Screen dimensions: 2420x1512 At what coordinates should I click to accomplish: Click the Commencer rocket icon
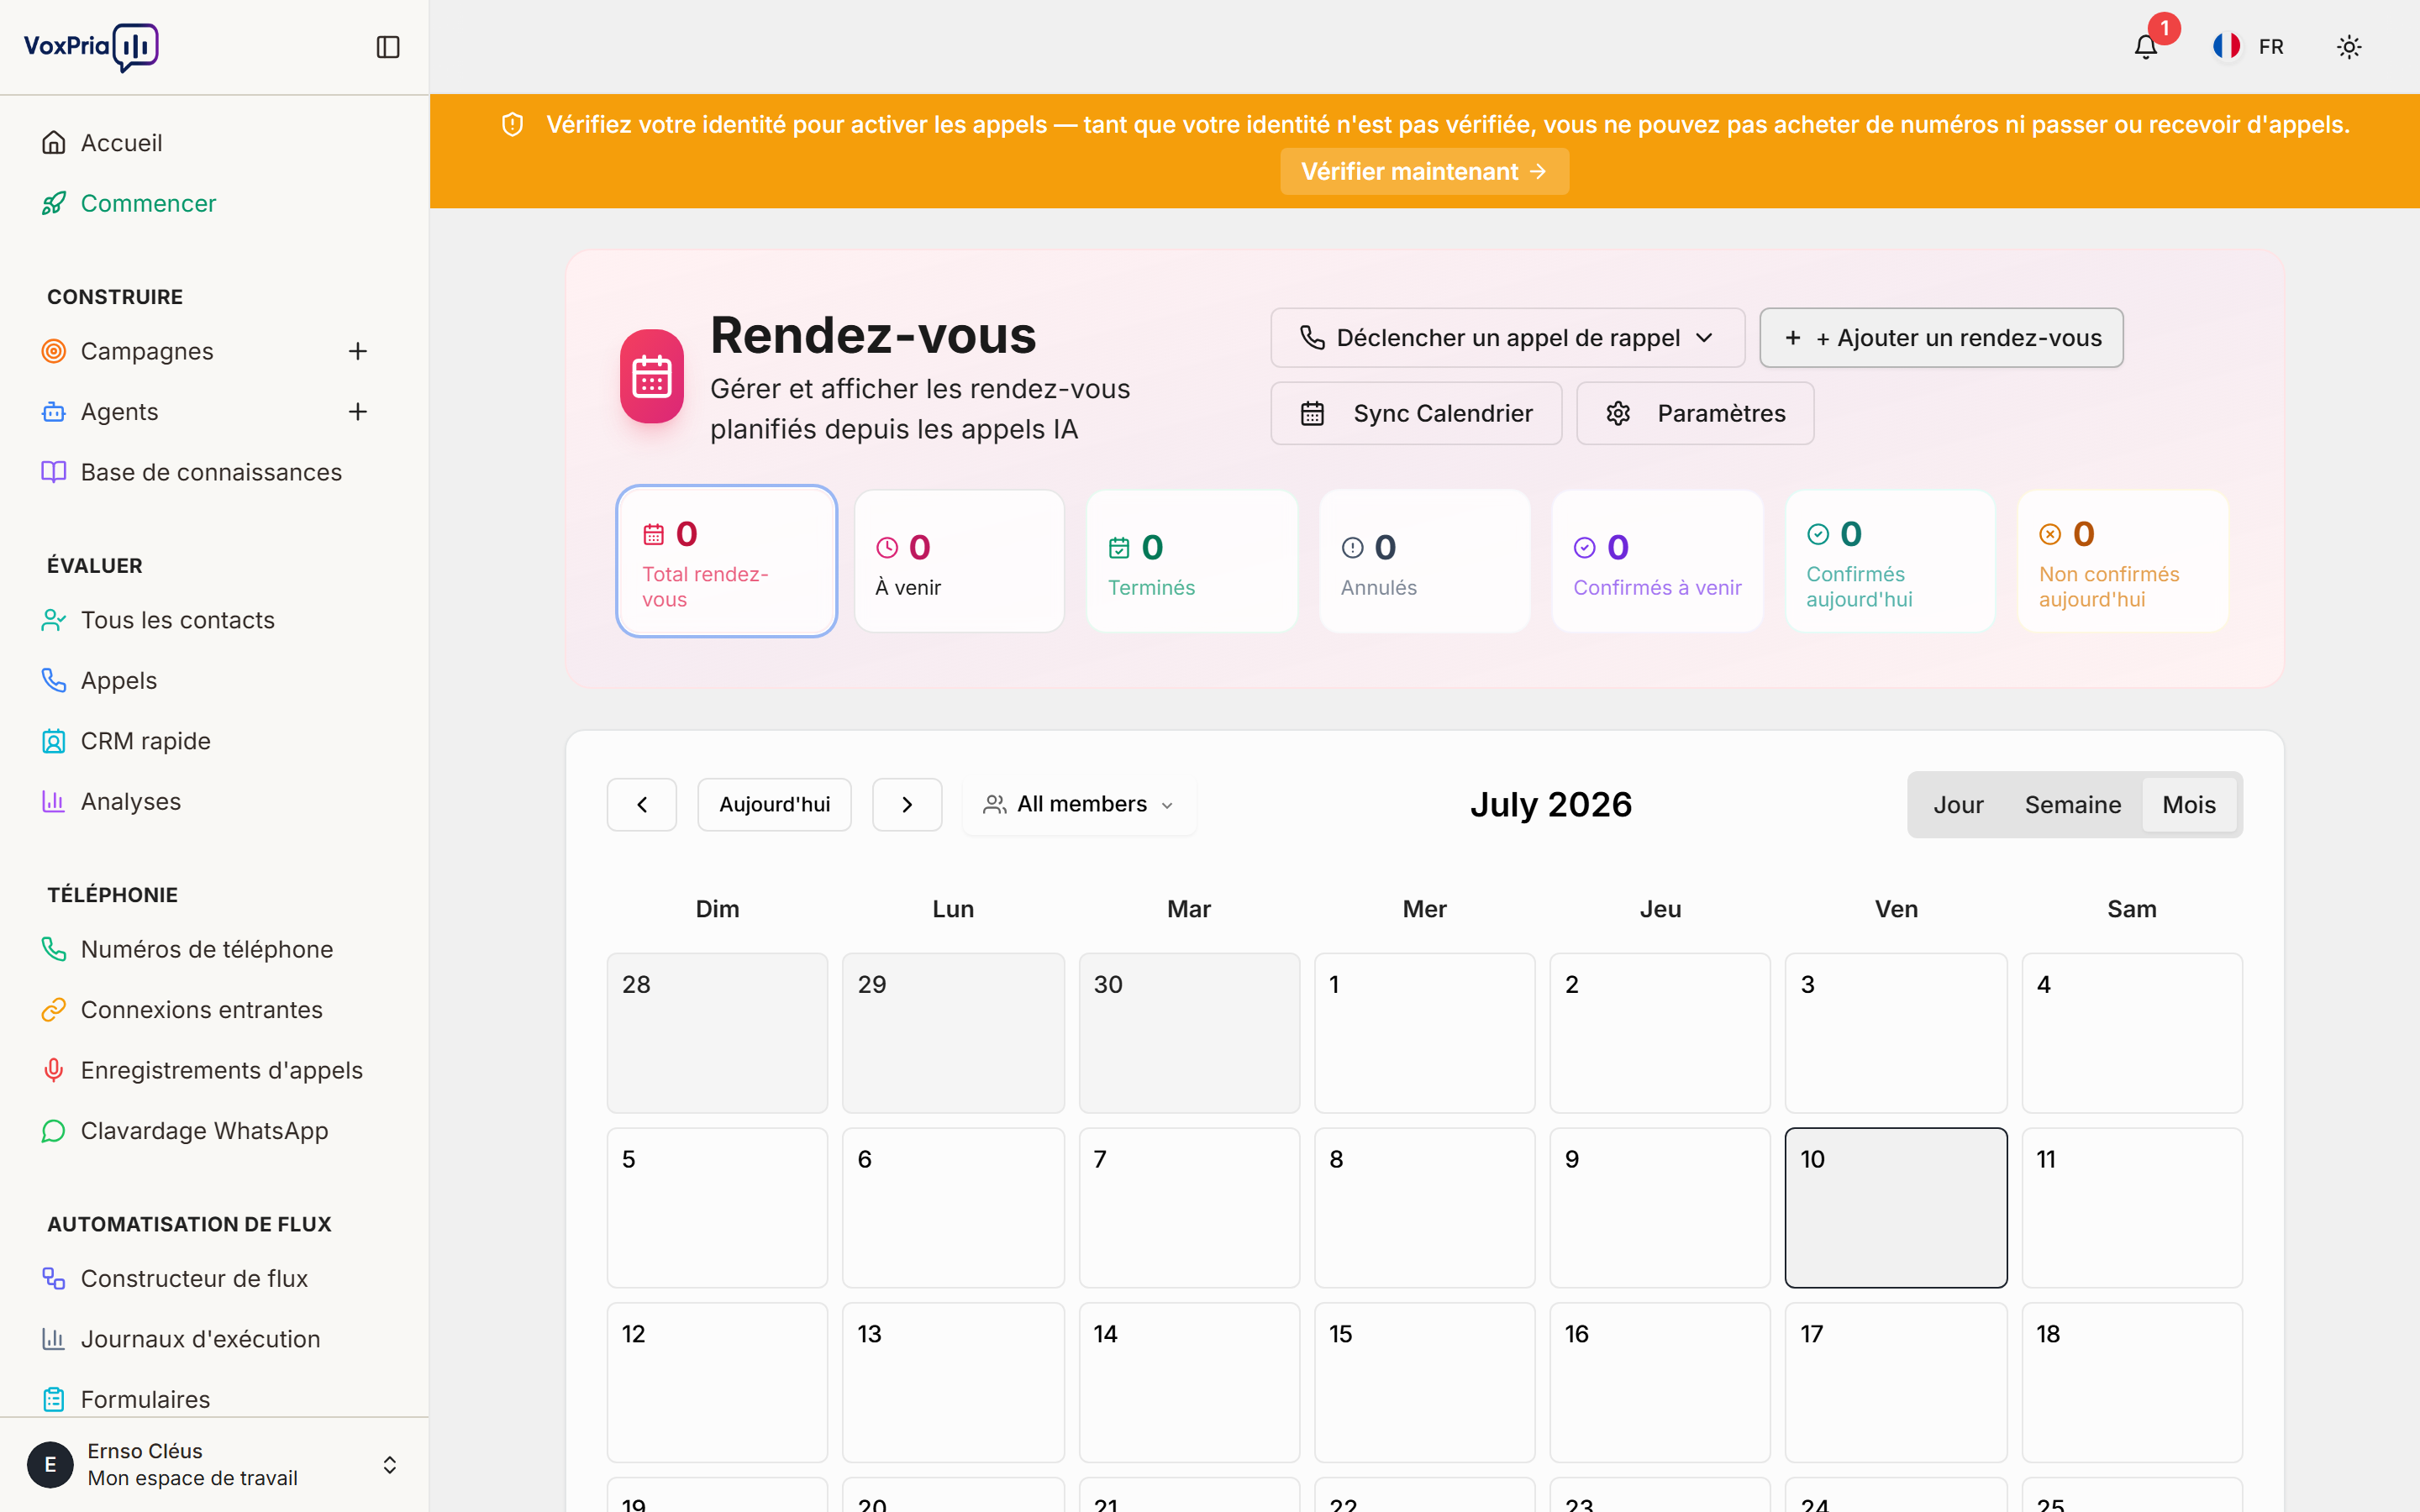click(x=54, y=203)
